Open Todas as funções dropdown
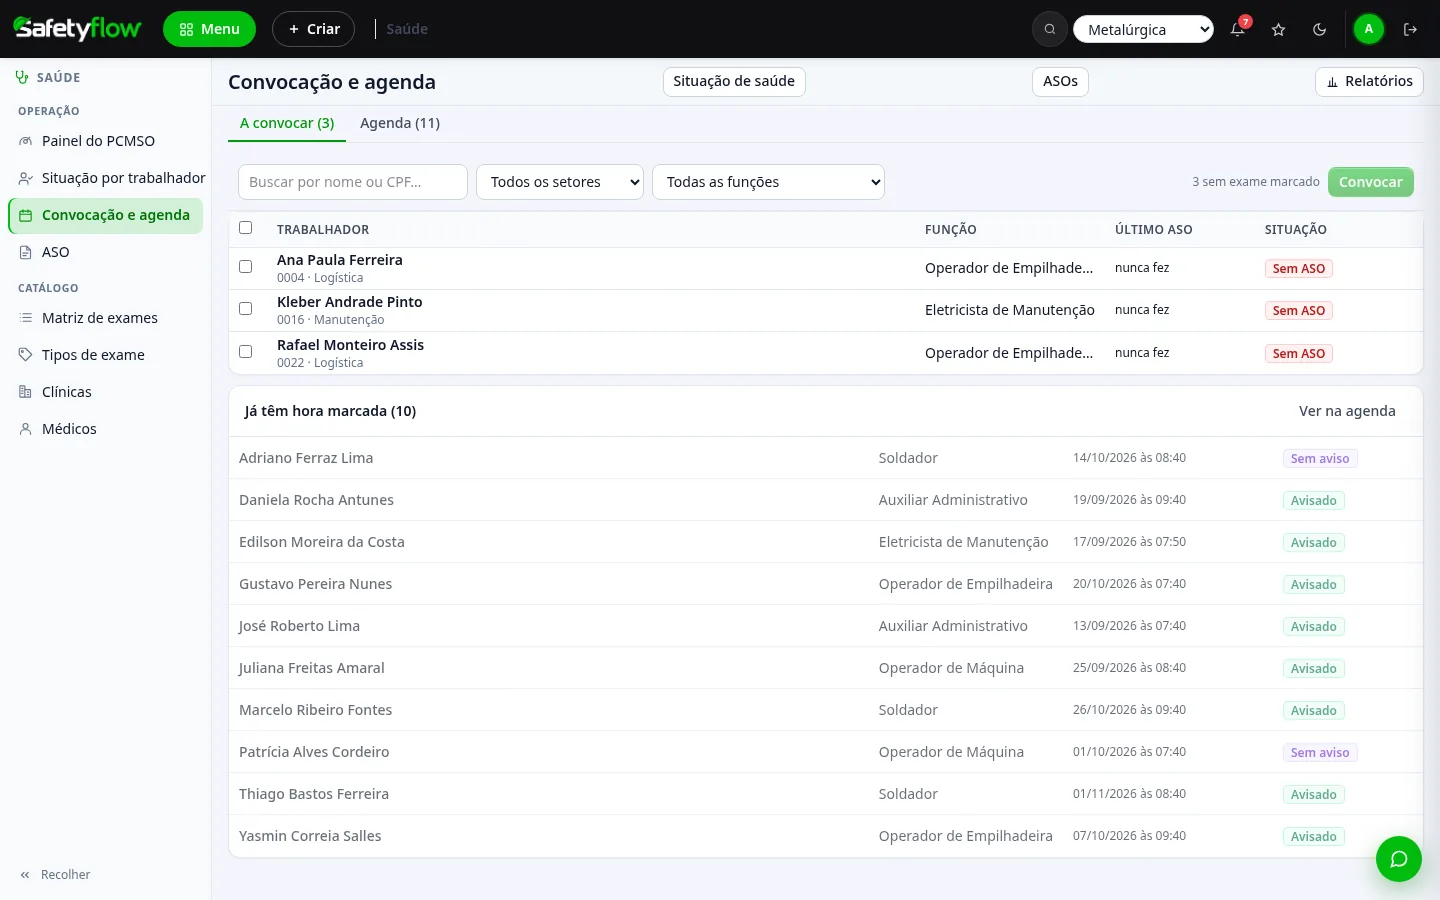 click(768, 182)
